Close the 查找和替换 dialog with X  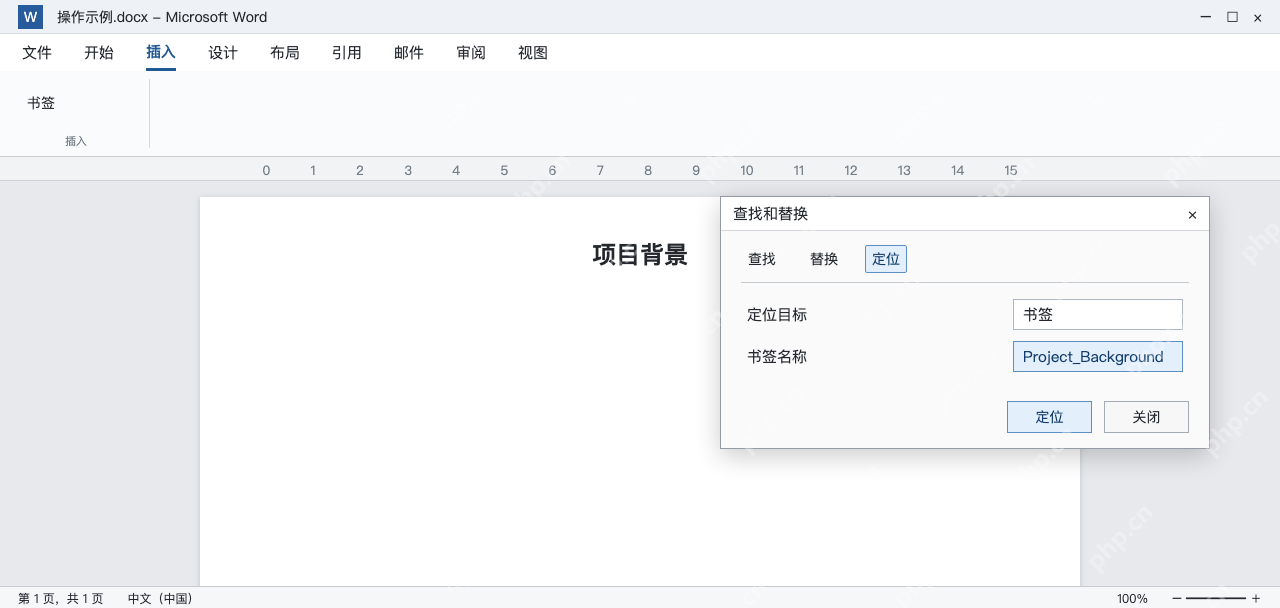click(1192, 215)
